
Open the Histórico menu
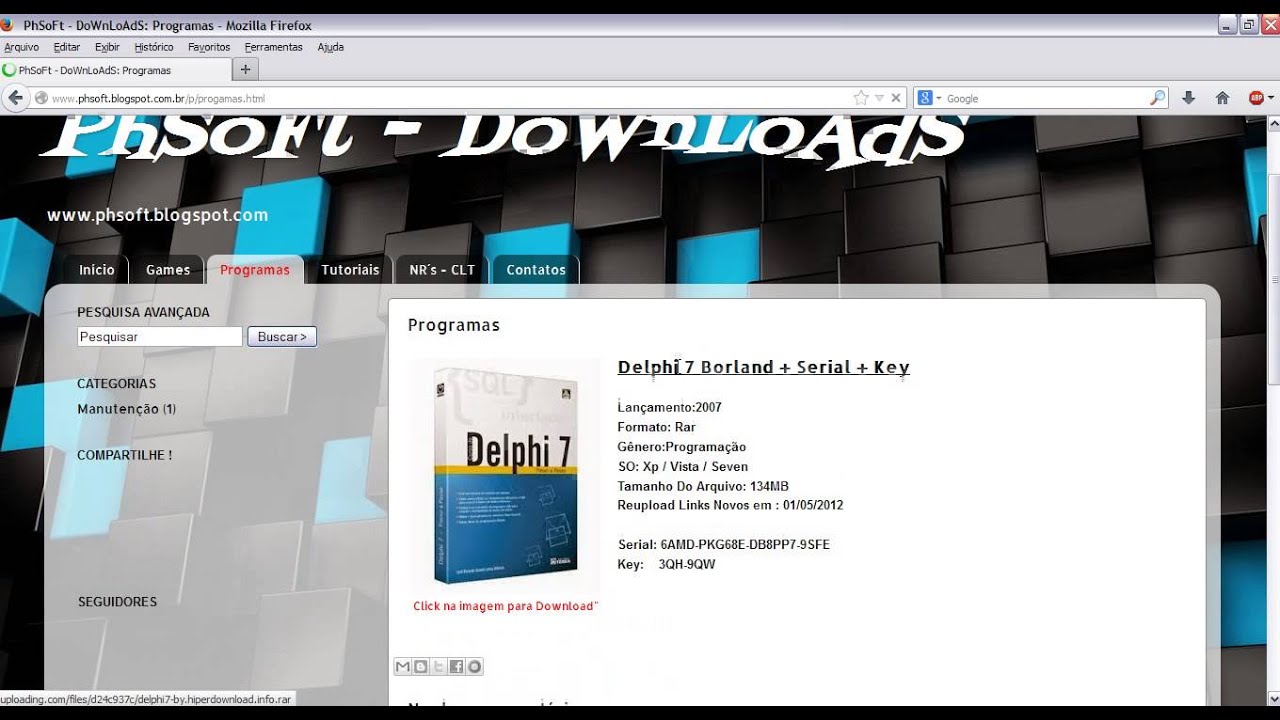pyautogui.click(x=154, y=47)
